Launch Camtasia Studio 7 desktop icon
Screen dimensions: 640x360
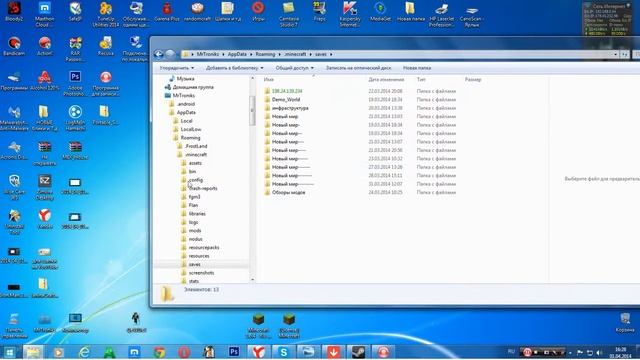tap(289, 14)
